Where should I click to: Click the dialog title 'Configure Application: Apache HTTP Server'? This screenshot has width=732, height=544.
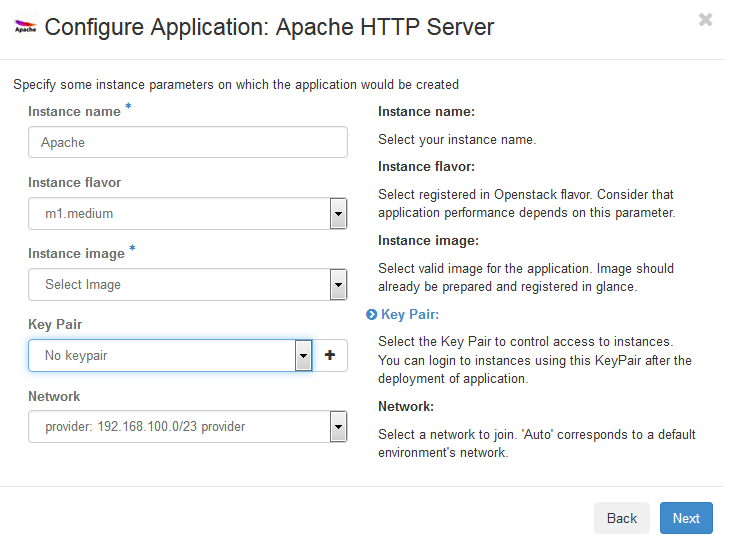pos(269,27)
